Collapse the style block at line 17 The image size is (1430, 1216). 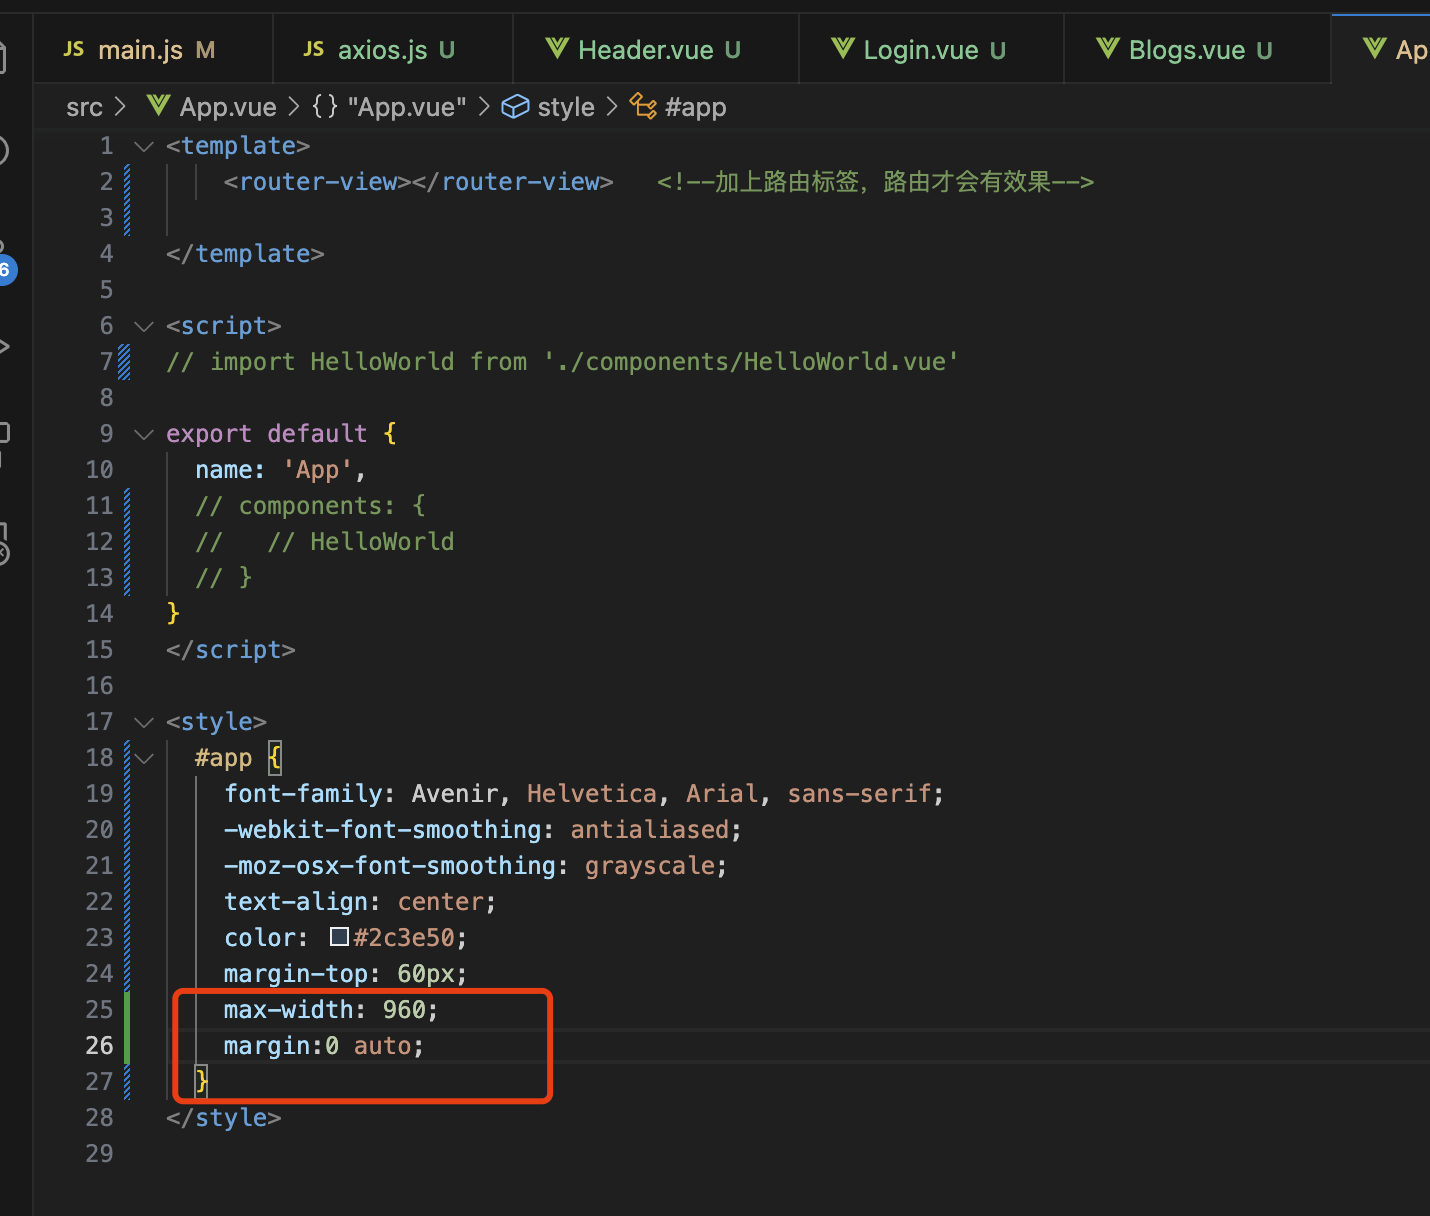[x=144, y=722]
